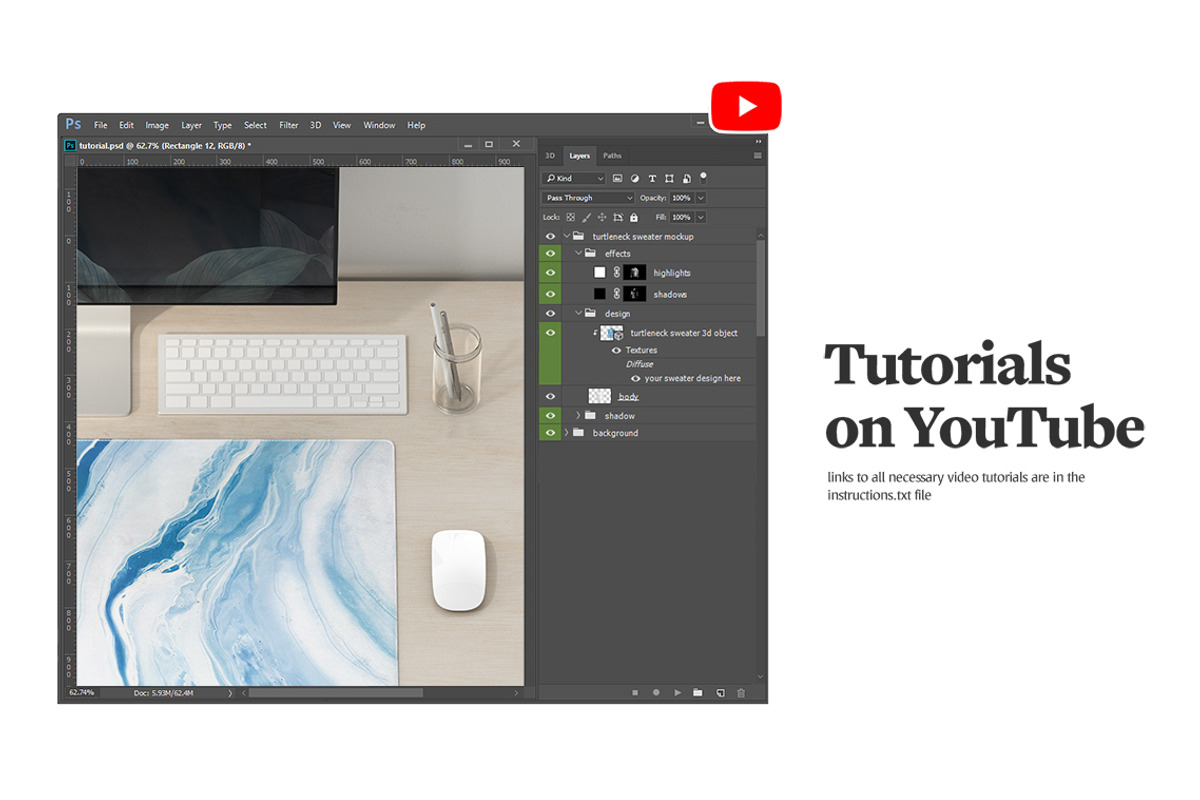Click lock position move icon
The image size is (1200, 800).
(x=602, y=217)
